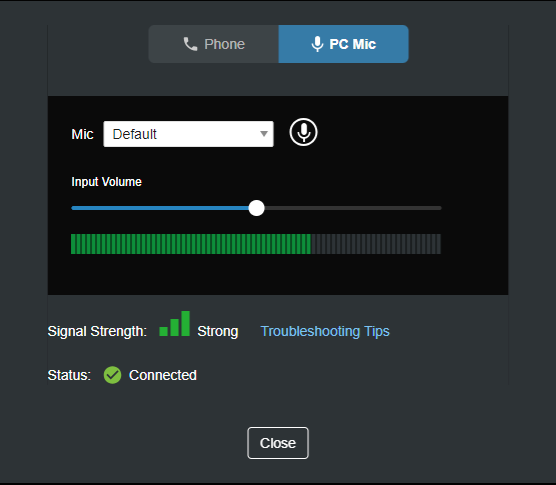
Task: Click the Input Volume slider handle
Action: [x=256, y=208]
